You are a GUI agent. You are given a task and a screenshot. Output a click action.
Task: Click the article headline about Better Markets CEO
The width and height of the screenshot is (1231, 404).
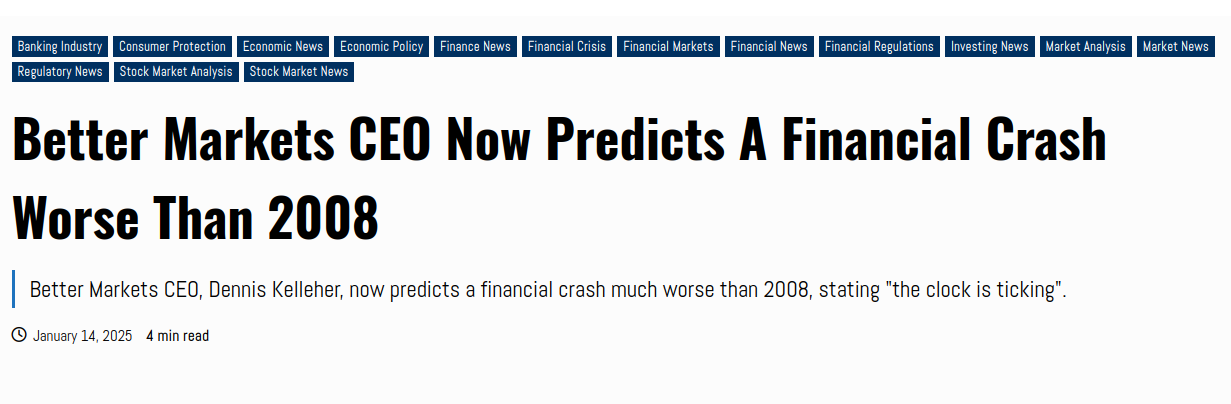560,180
